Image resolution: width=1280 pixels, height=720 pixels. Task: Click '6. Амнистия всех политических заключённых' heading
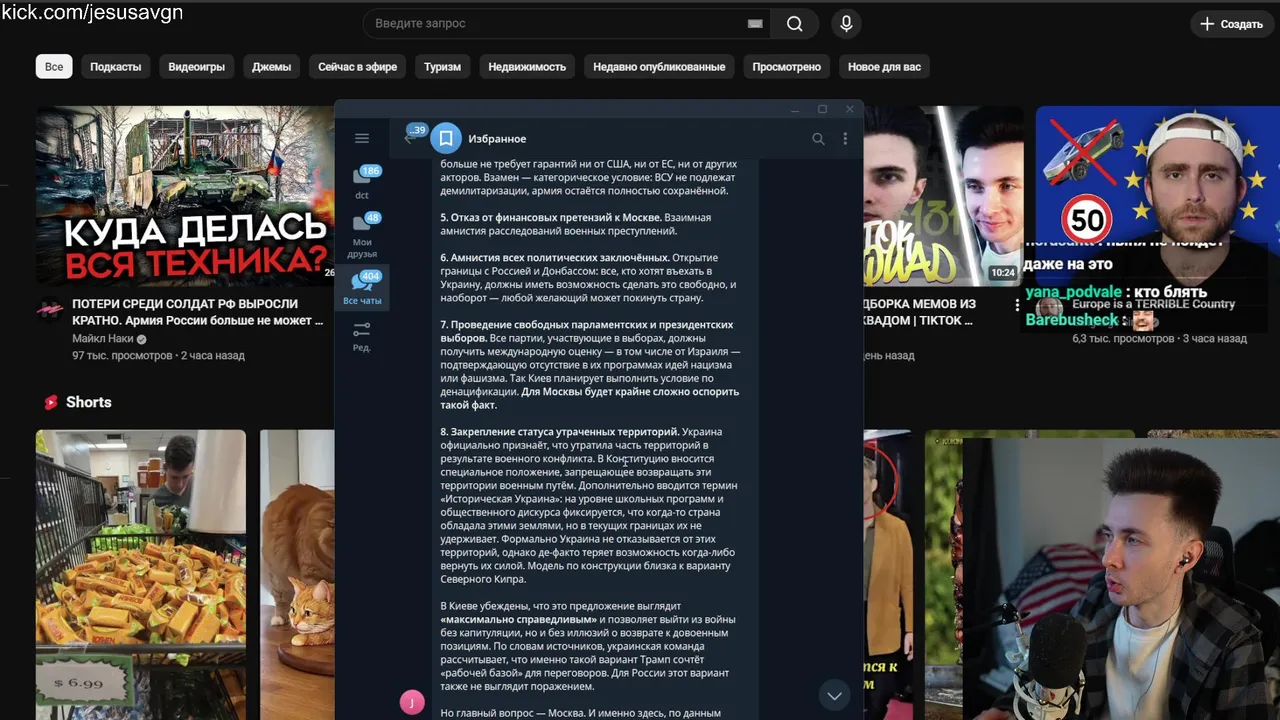point(556,258)
